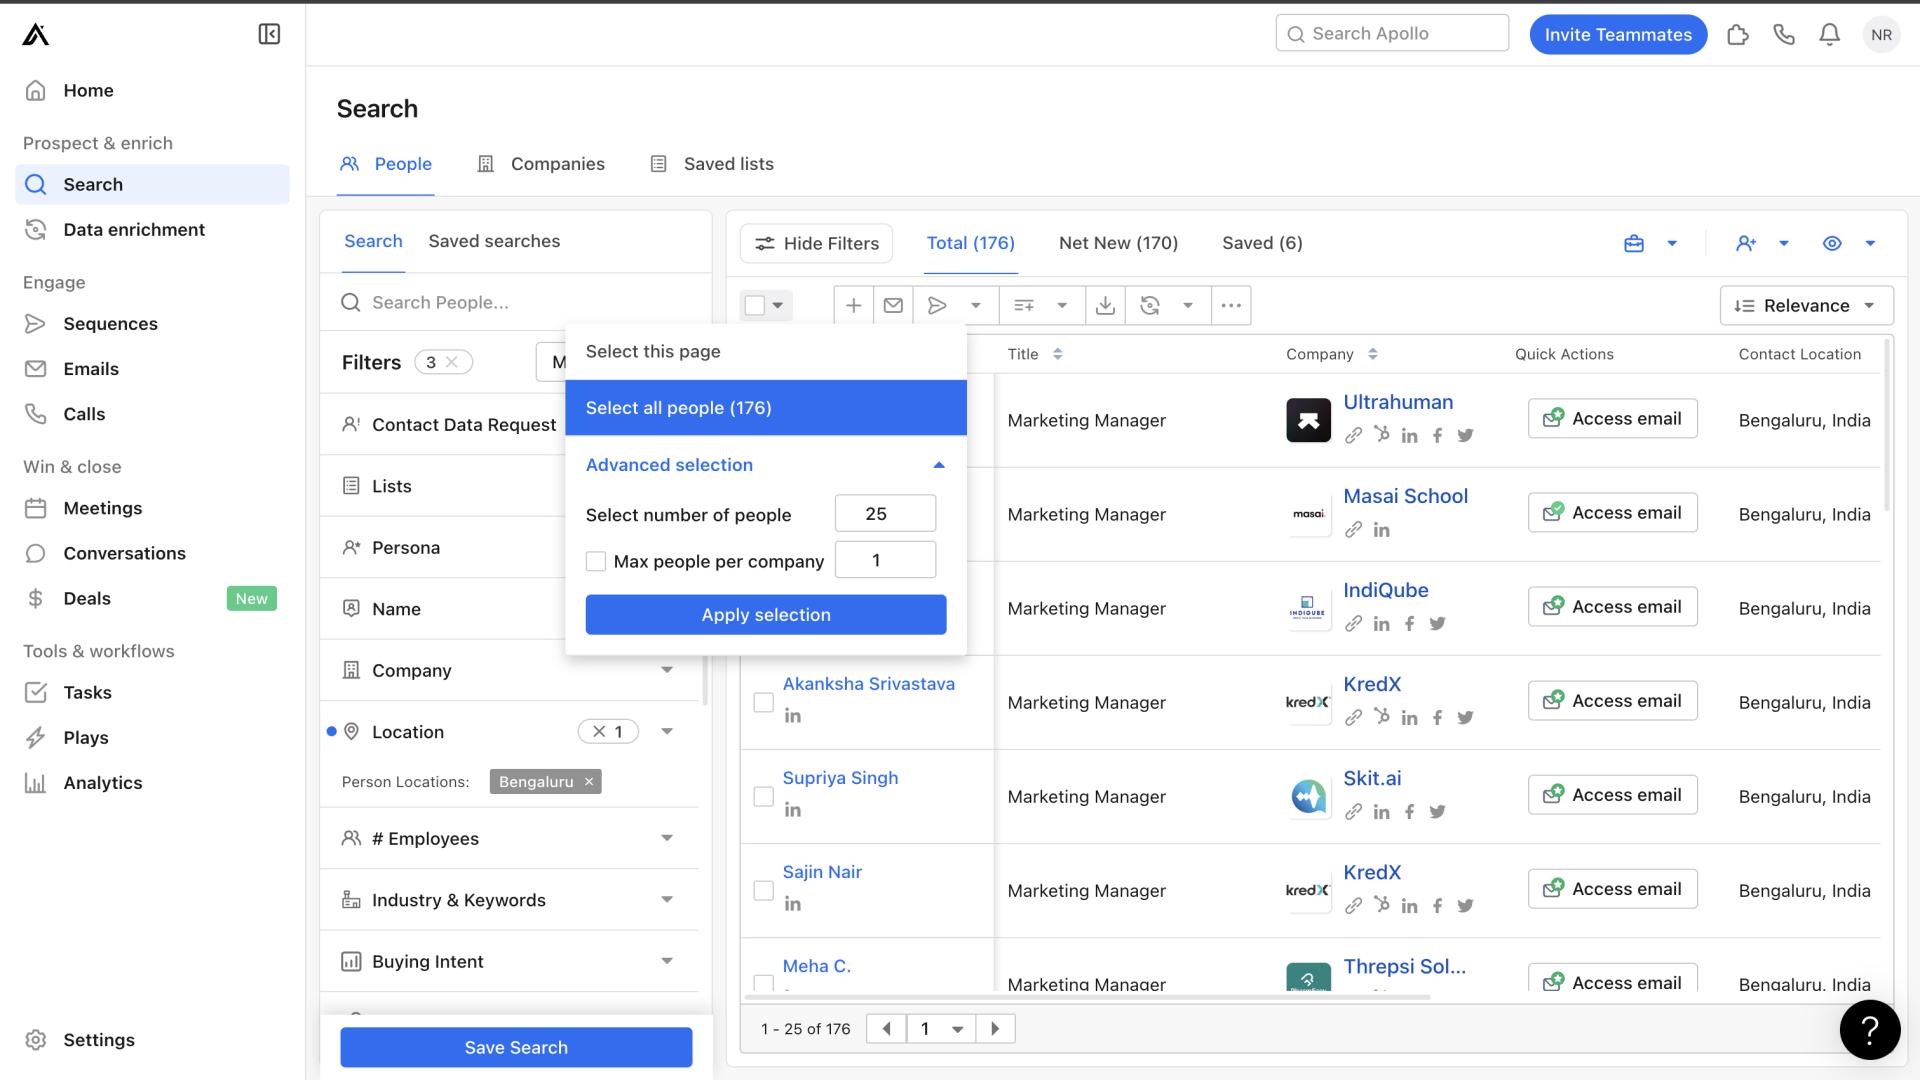
Task: Expand the Buying Intent filter section
Action: (x=667, y=961)
